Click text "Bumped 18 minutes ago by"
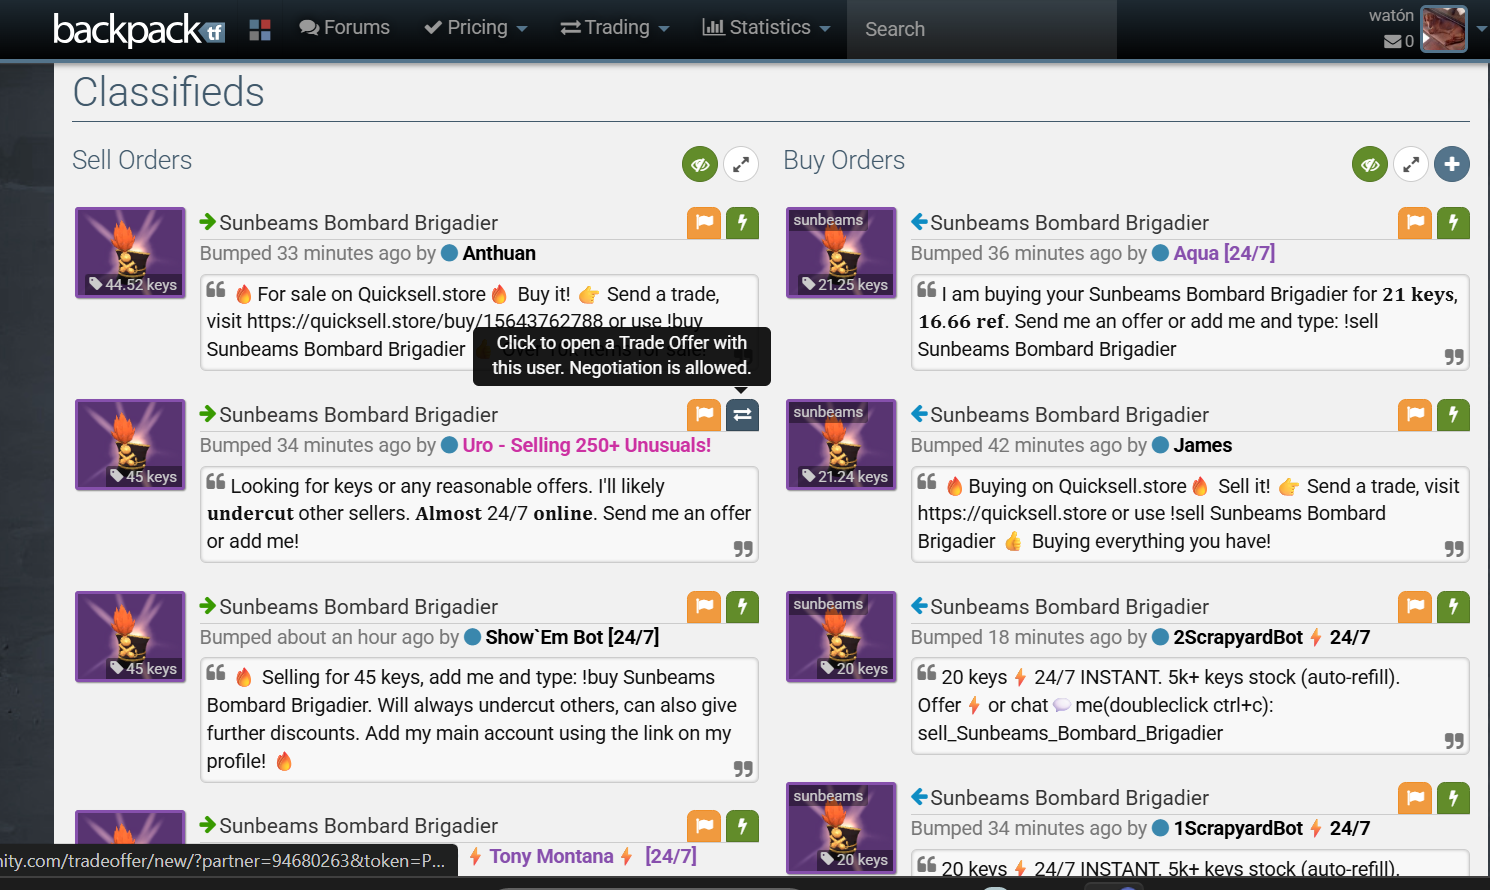 point(1029,637)
